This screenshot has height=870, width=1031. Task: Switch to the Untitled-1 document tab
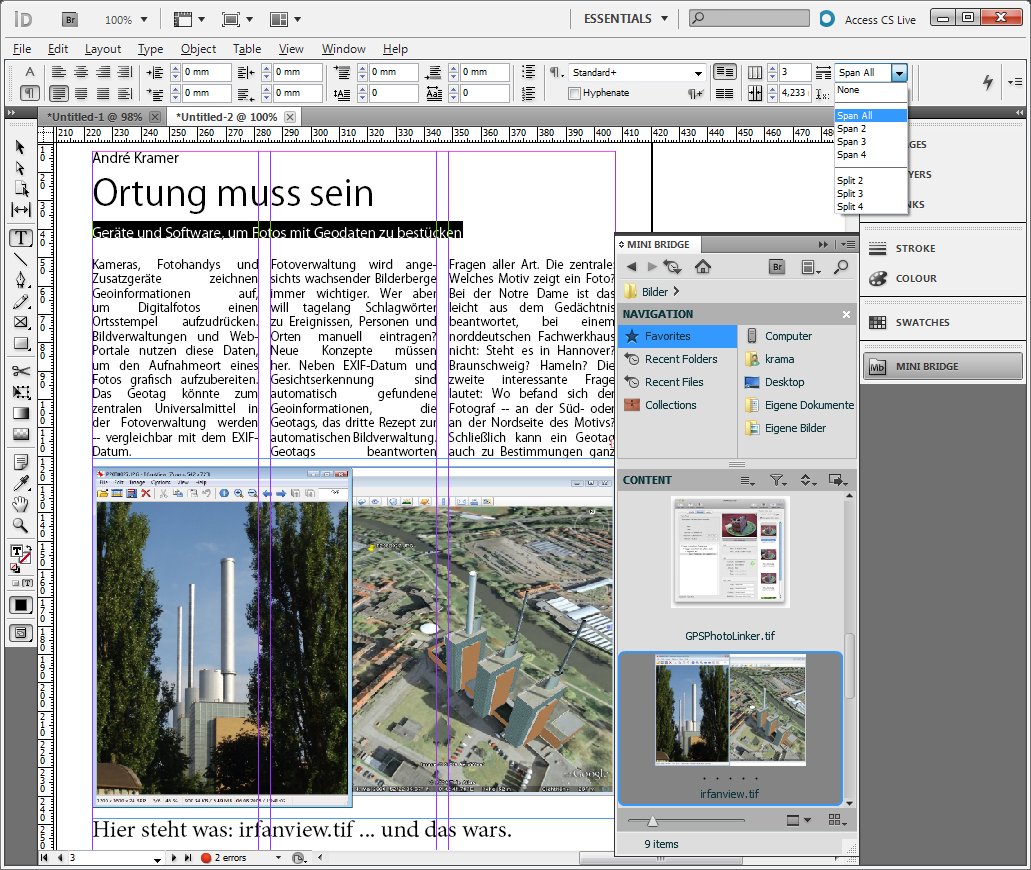pos(95,117)
